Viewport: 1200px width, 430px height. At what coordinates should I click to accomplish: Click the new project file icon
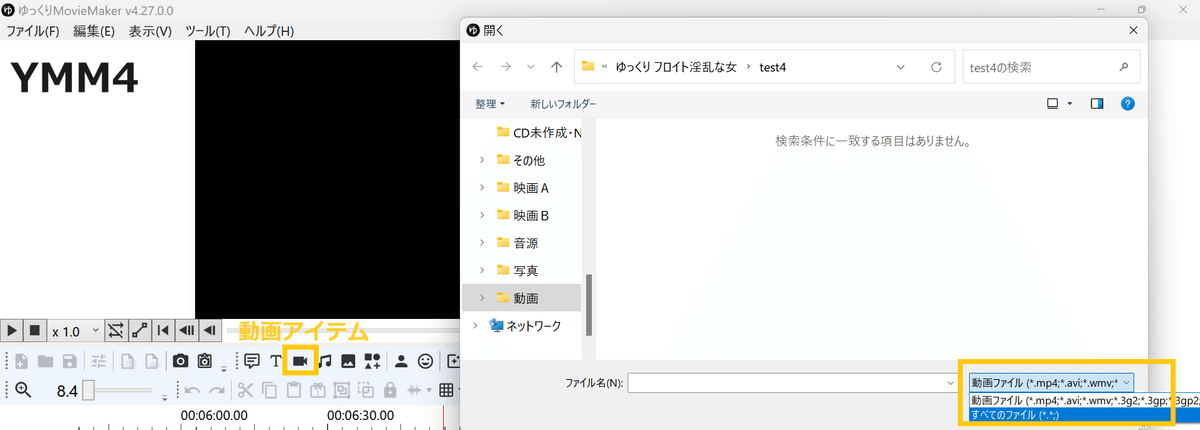click(21, 361)
